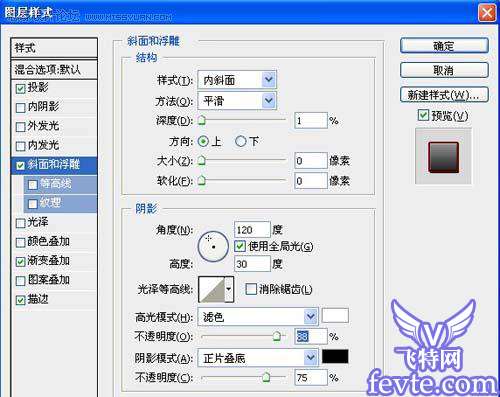Open the 样式(T) 内斜面 dropdown

(237, 80)
